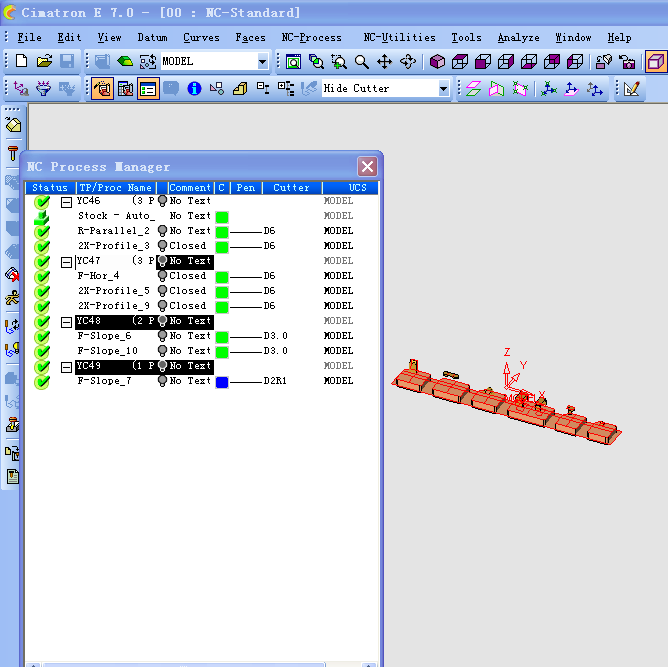Screen dimensions: 668x667
Task: Click the camera snapshot icon
Action: [627, 62]
